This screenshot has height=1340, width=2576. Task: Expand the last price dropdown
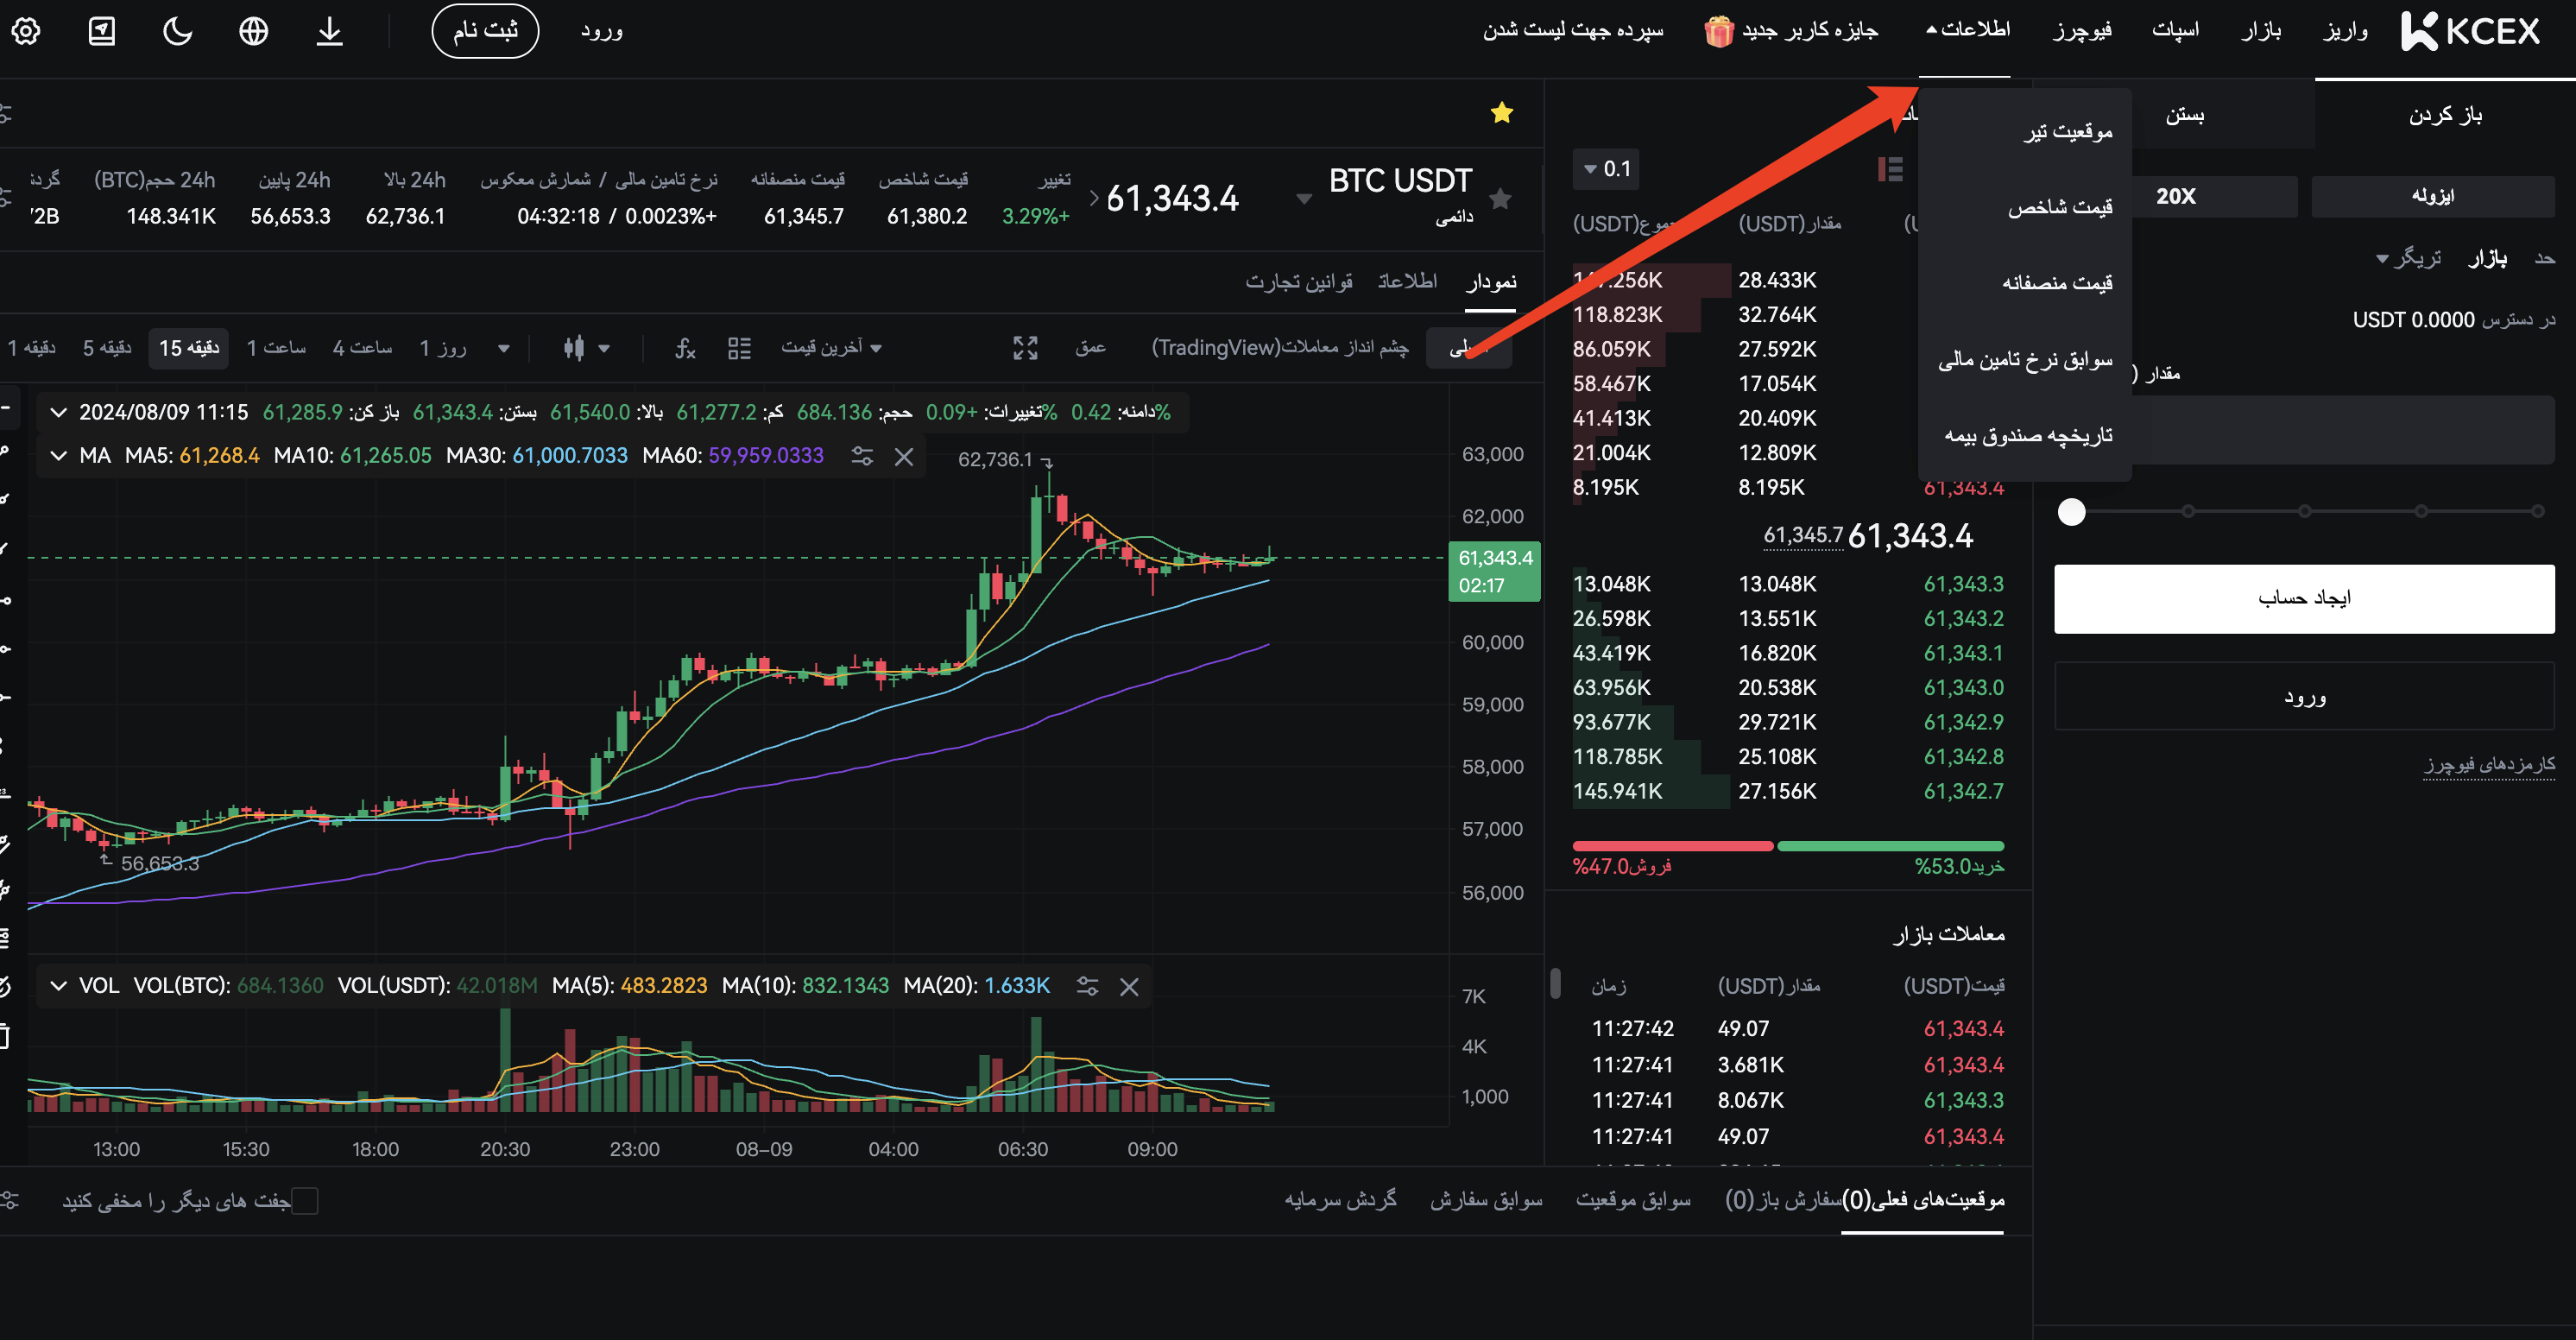[x=831, y=348]
